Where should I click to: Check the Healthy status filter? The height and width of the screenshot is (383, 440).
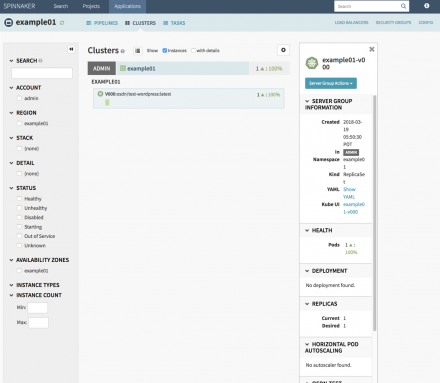click(x=19, y=199)
